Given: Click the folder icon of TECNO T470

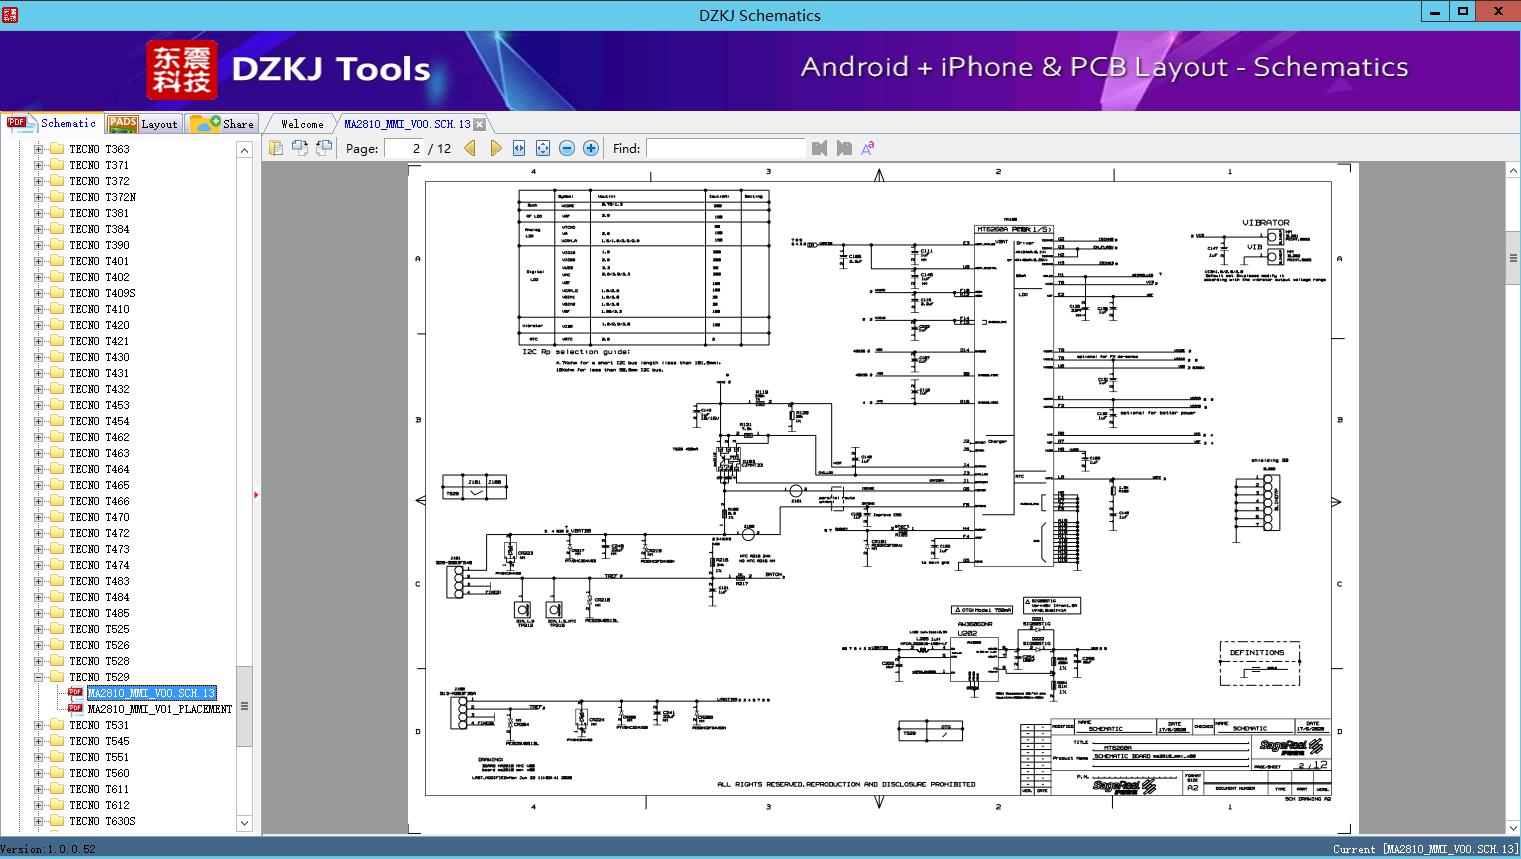Looking at the screenshot, I should pos(57,517).
